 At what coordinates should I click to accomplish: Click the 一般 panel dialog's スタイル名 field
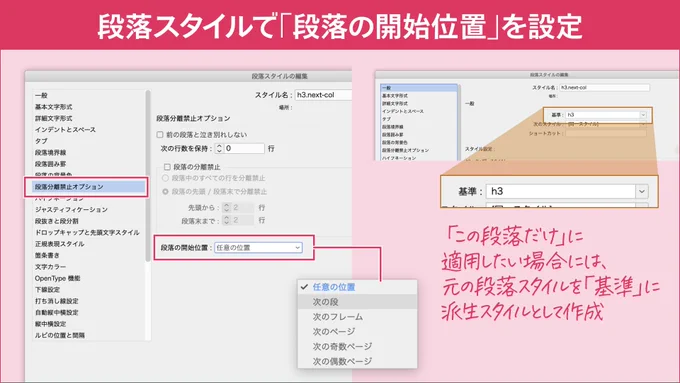click(x=605, y=88)
